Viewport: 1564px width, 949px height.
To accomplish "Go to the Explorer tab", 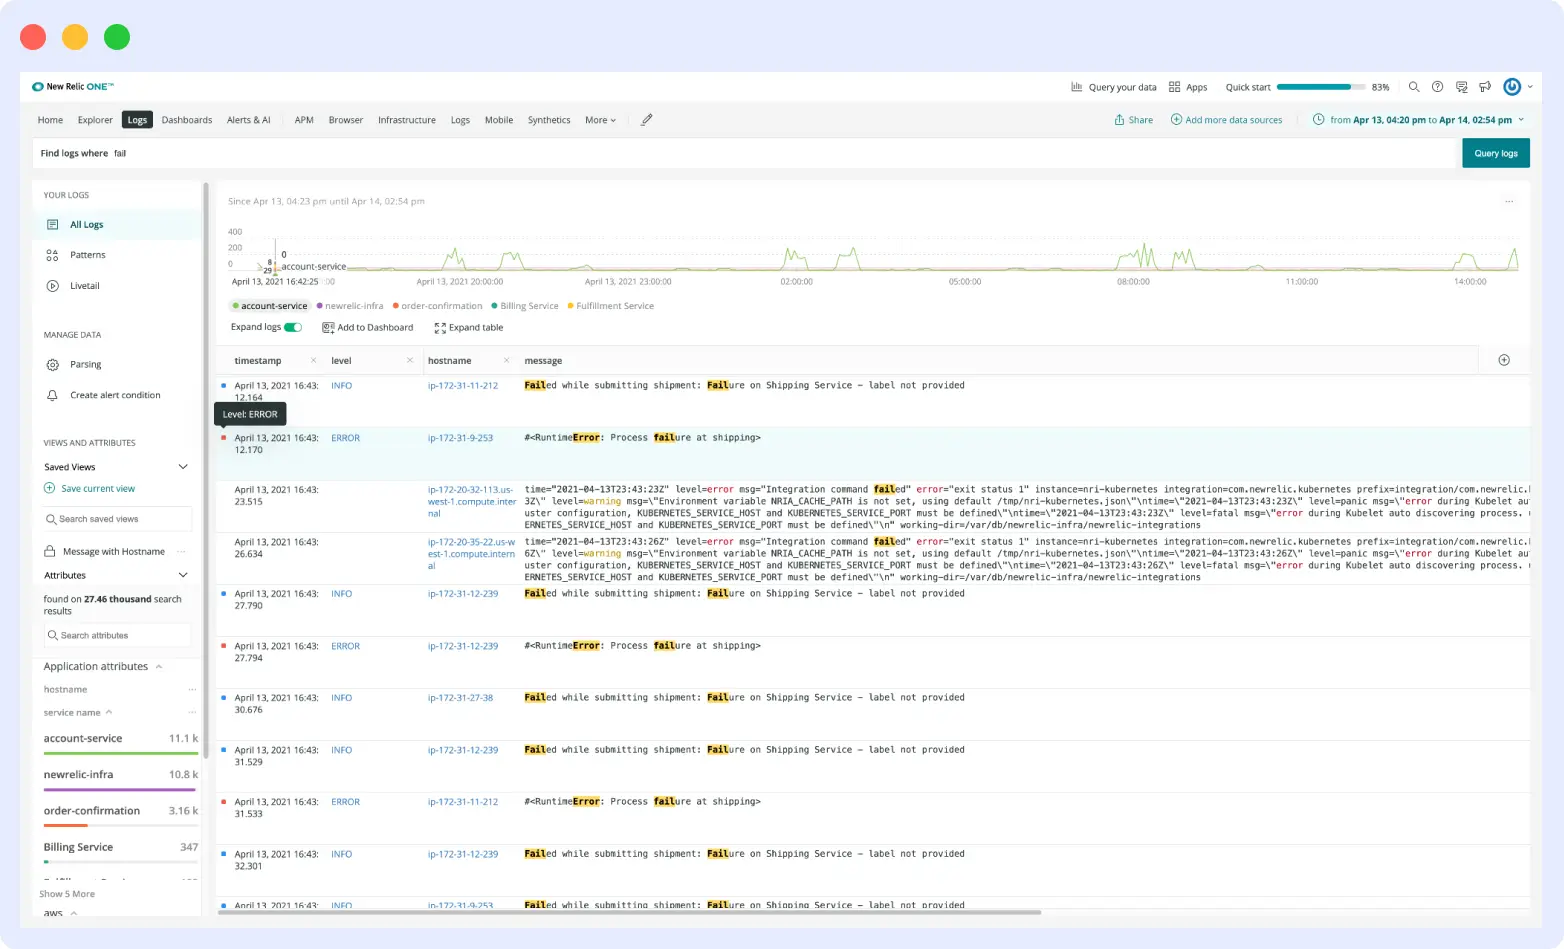I will [x=95, y=120].
